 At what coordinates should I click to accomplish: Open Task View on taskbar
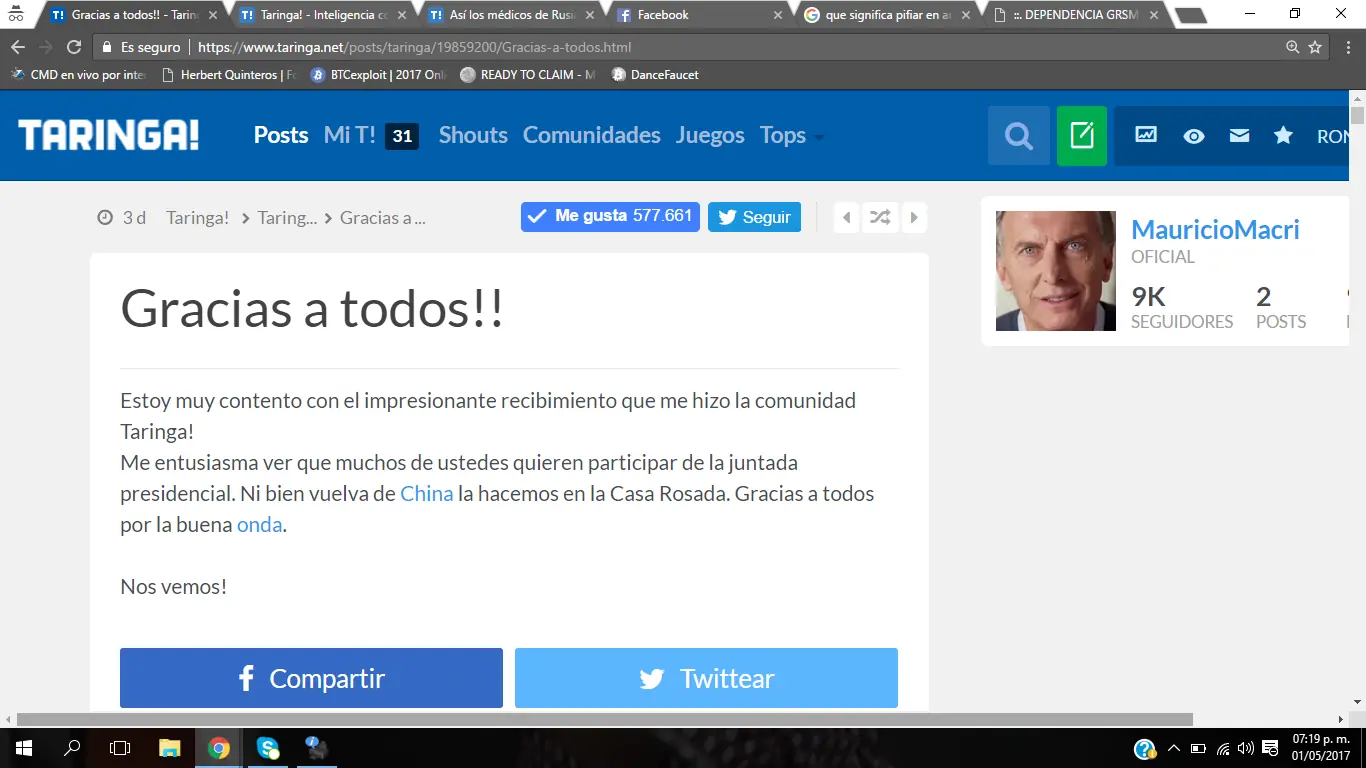tap(120, 748)
